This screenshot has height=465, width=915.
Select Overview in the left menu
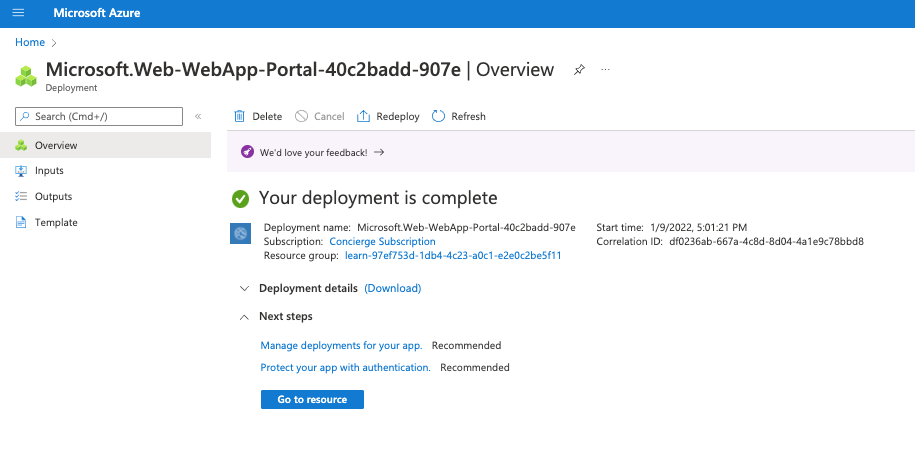click(x=56, y=145)
